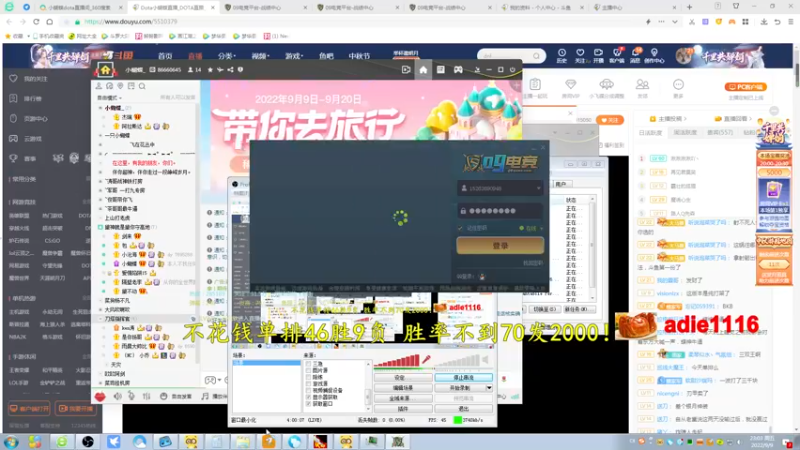This screenshot has height=450, width=800.
Task: Toggle monitor capture source checkbox
Action: pyautogui.click(x=308, y=397)
